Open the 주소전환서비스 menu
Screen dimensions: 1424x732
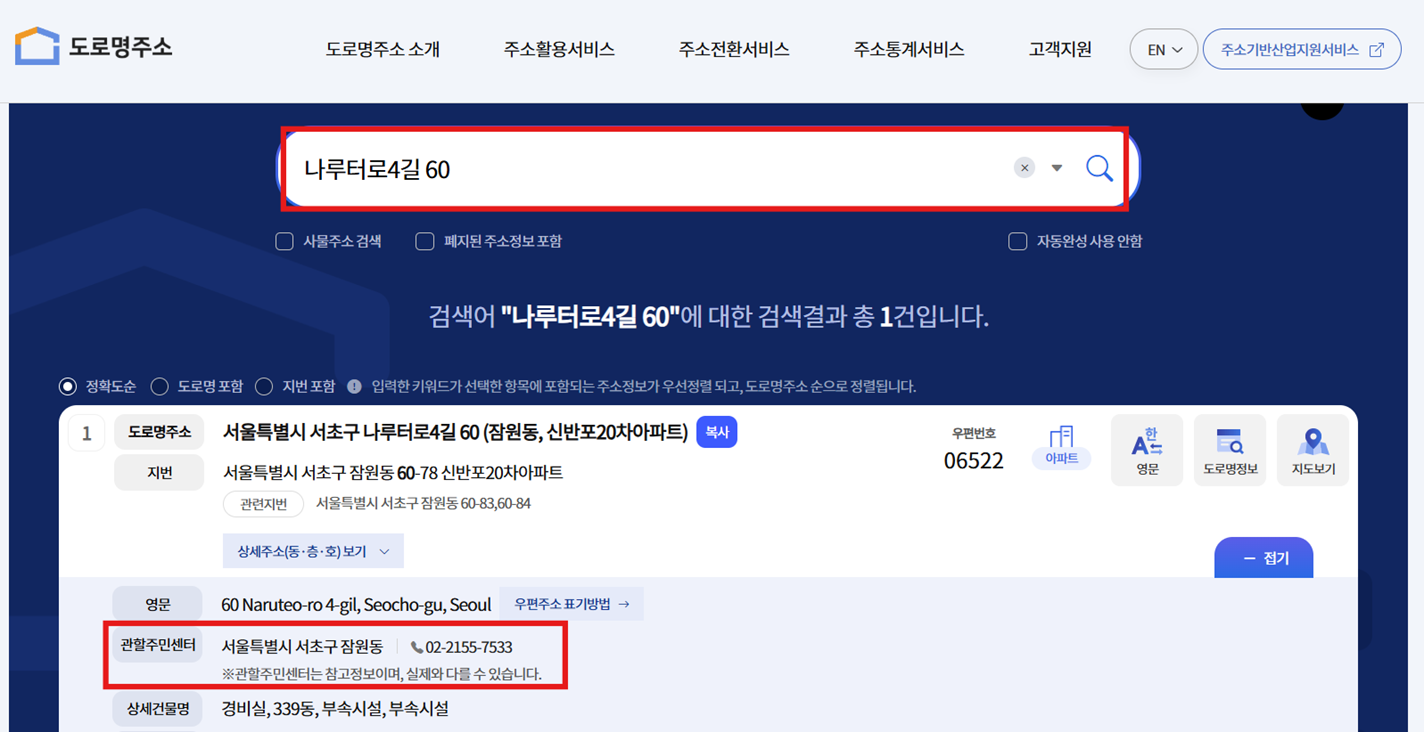click(734, 49)
